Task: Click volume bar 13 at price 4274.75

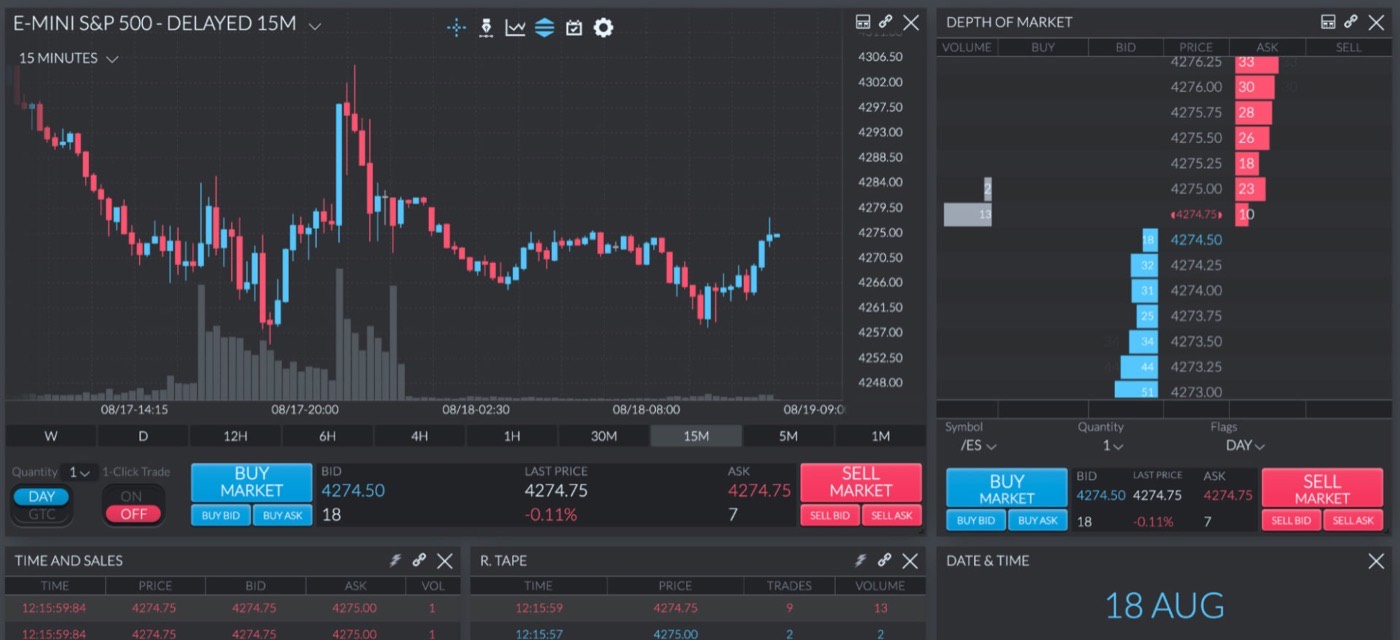Action: [x=968, y=214]
